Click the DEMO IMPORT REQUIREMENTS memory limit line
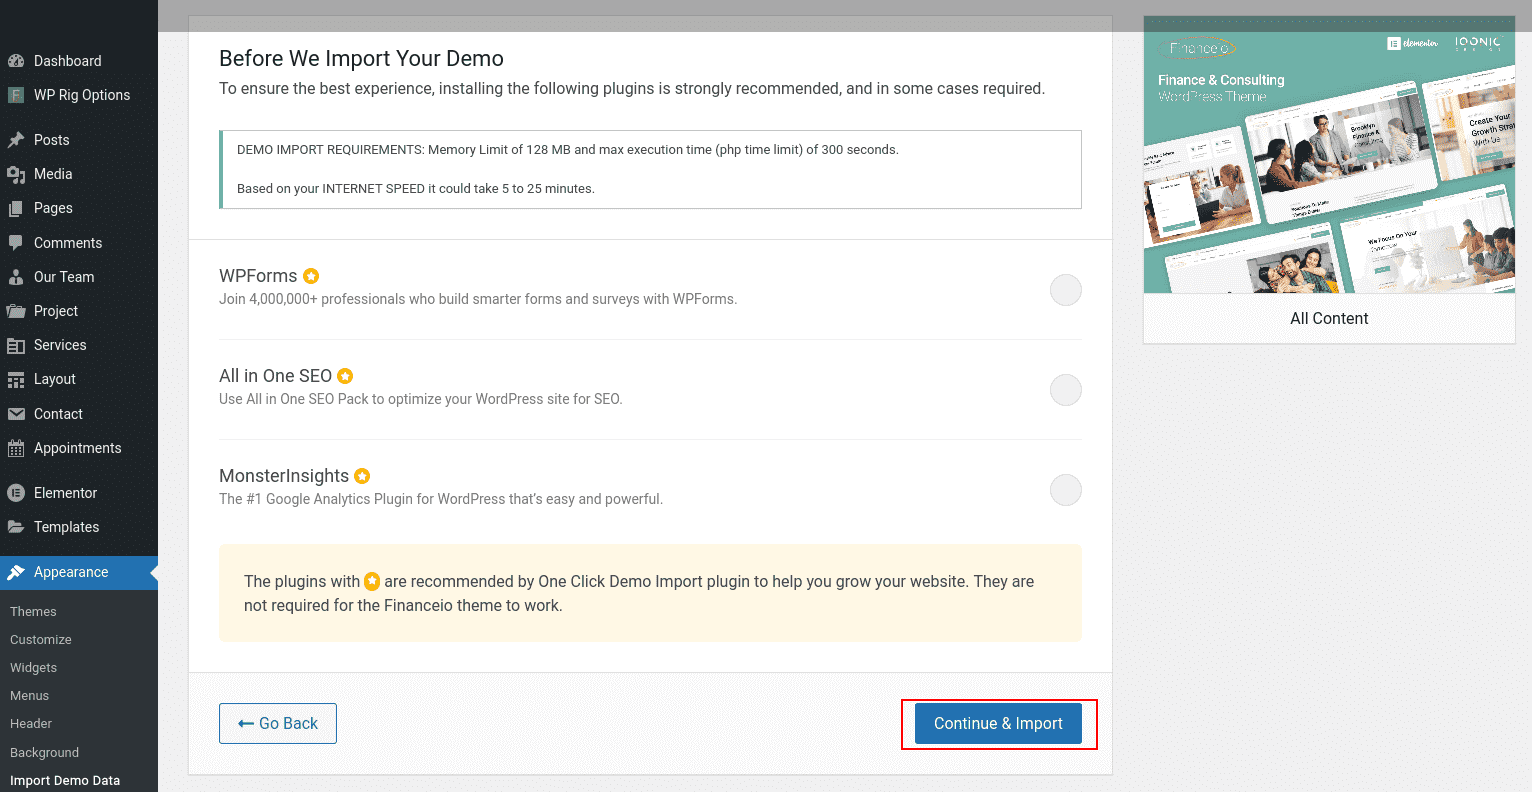Screen dimensions: 1532x792 pos(568,150)
